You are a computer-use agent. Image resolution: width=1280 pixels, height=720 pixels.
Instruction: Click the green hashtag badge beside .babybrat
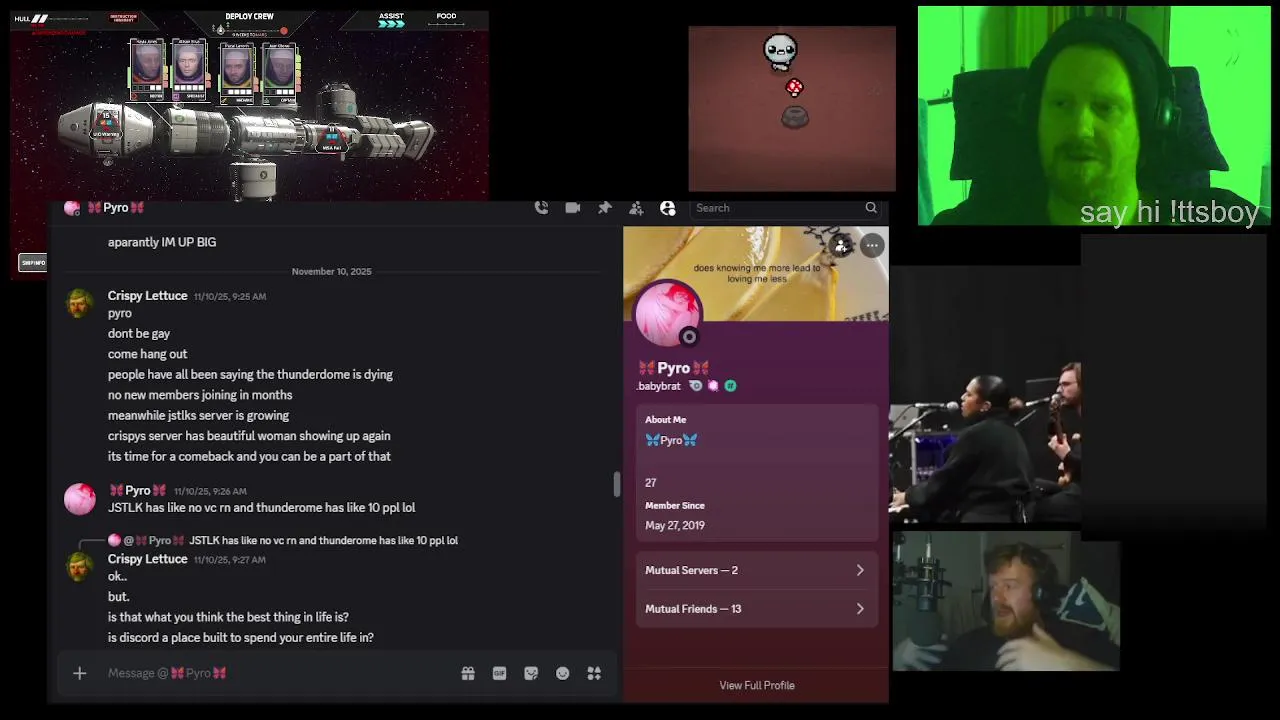(730, 386)
